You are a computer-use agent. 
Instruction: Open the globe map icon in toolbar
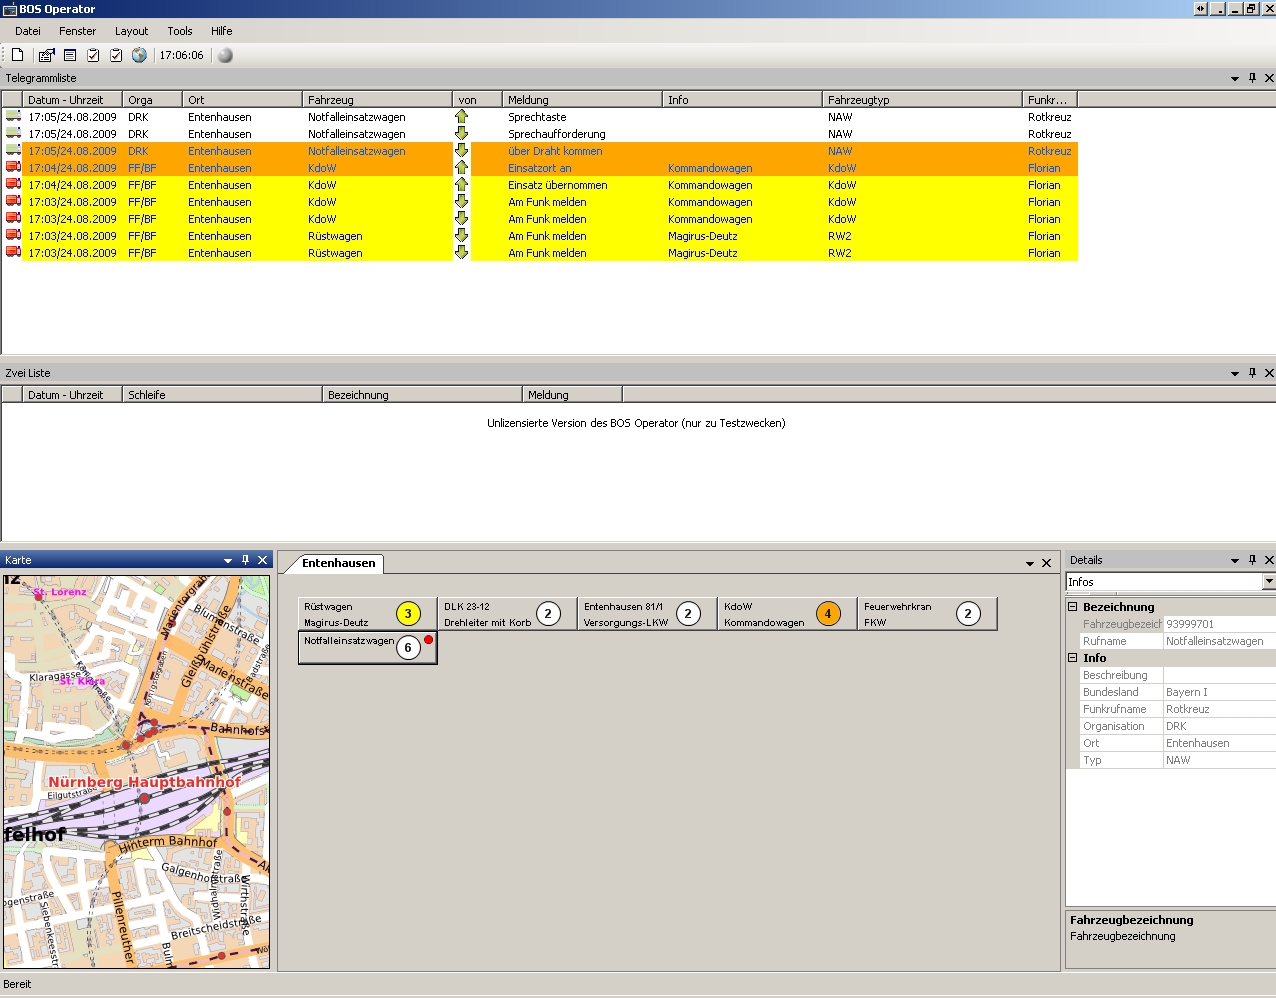(139, 55)
